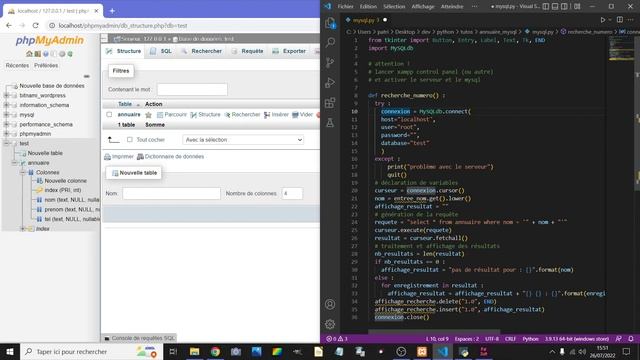Toggle the bottom panel layout icon
Viewport: 640px width, 360px height.
pyautogui.click(x=555, y=7)
